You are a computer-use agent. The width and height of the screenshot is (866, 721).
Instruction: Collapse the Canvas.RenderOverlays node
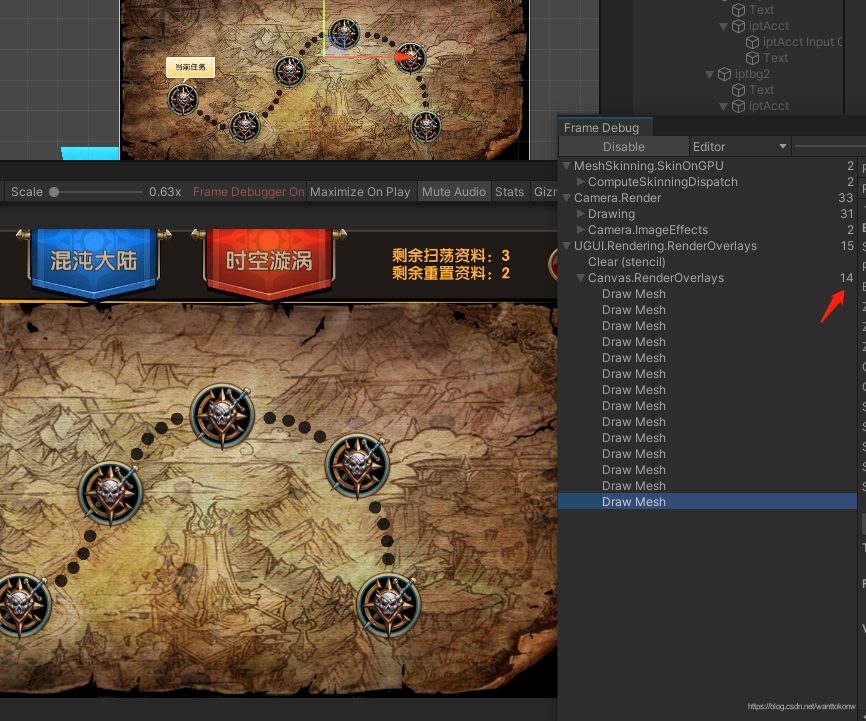click(580, 278)
